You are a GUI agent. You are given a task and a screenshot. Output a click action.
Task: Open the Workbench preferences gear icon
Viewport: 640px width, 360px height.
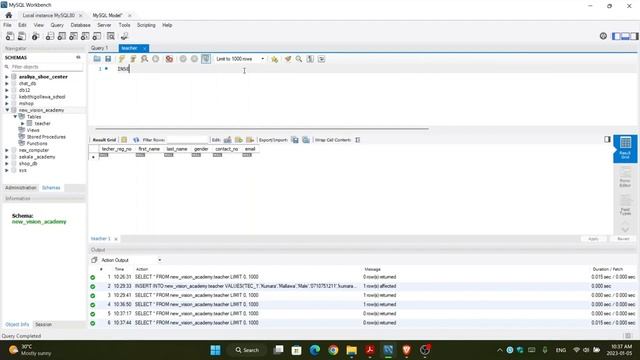pos(603,36)
